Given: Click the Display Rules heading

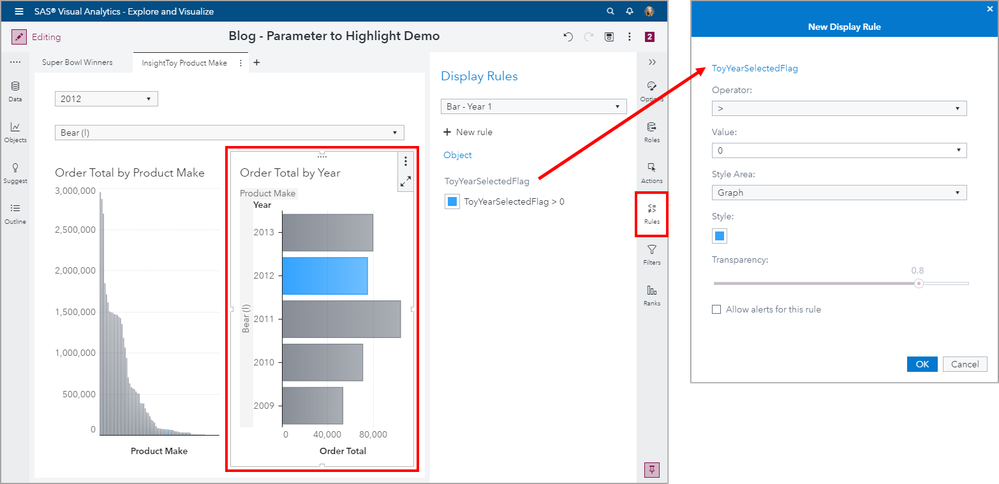Looking at the screenshot, I should point(479,76).
